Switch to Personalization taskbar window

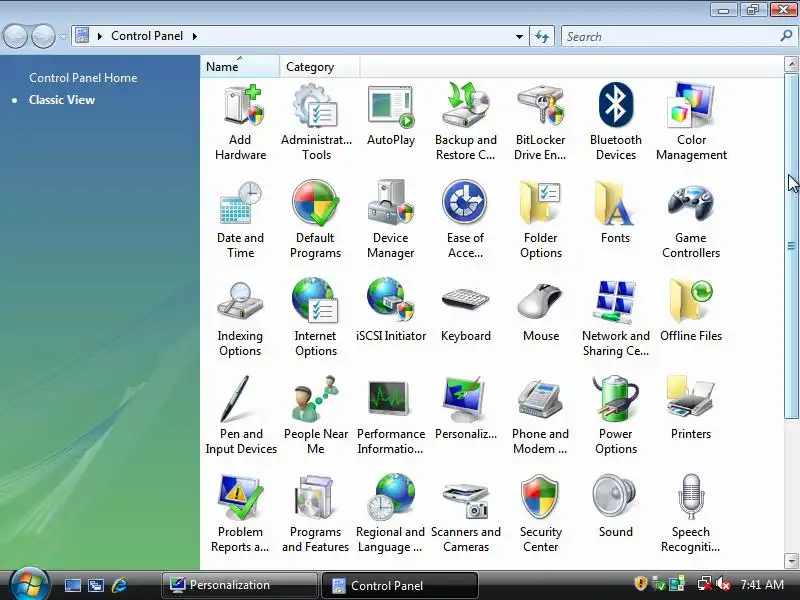240,585
